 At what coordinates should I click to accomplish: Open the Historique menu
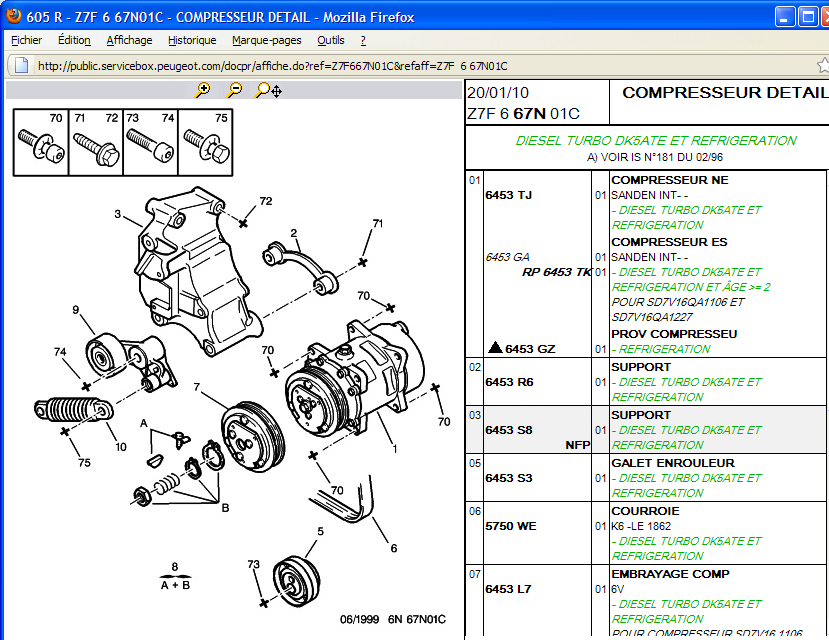192,40
